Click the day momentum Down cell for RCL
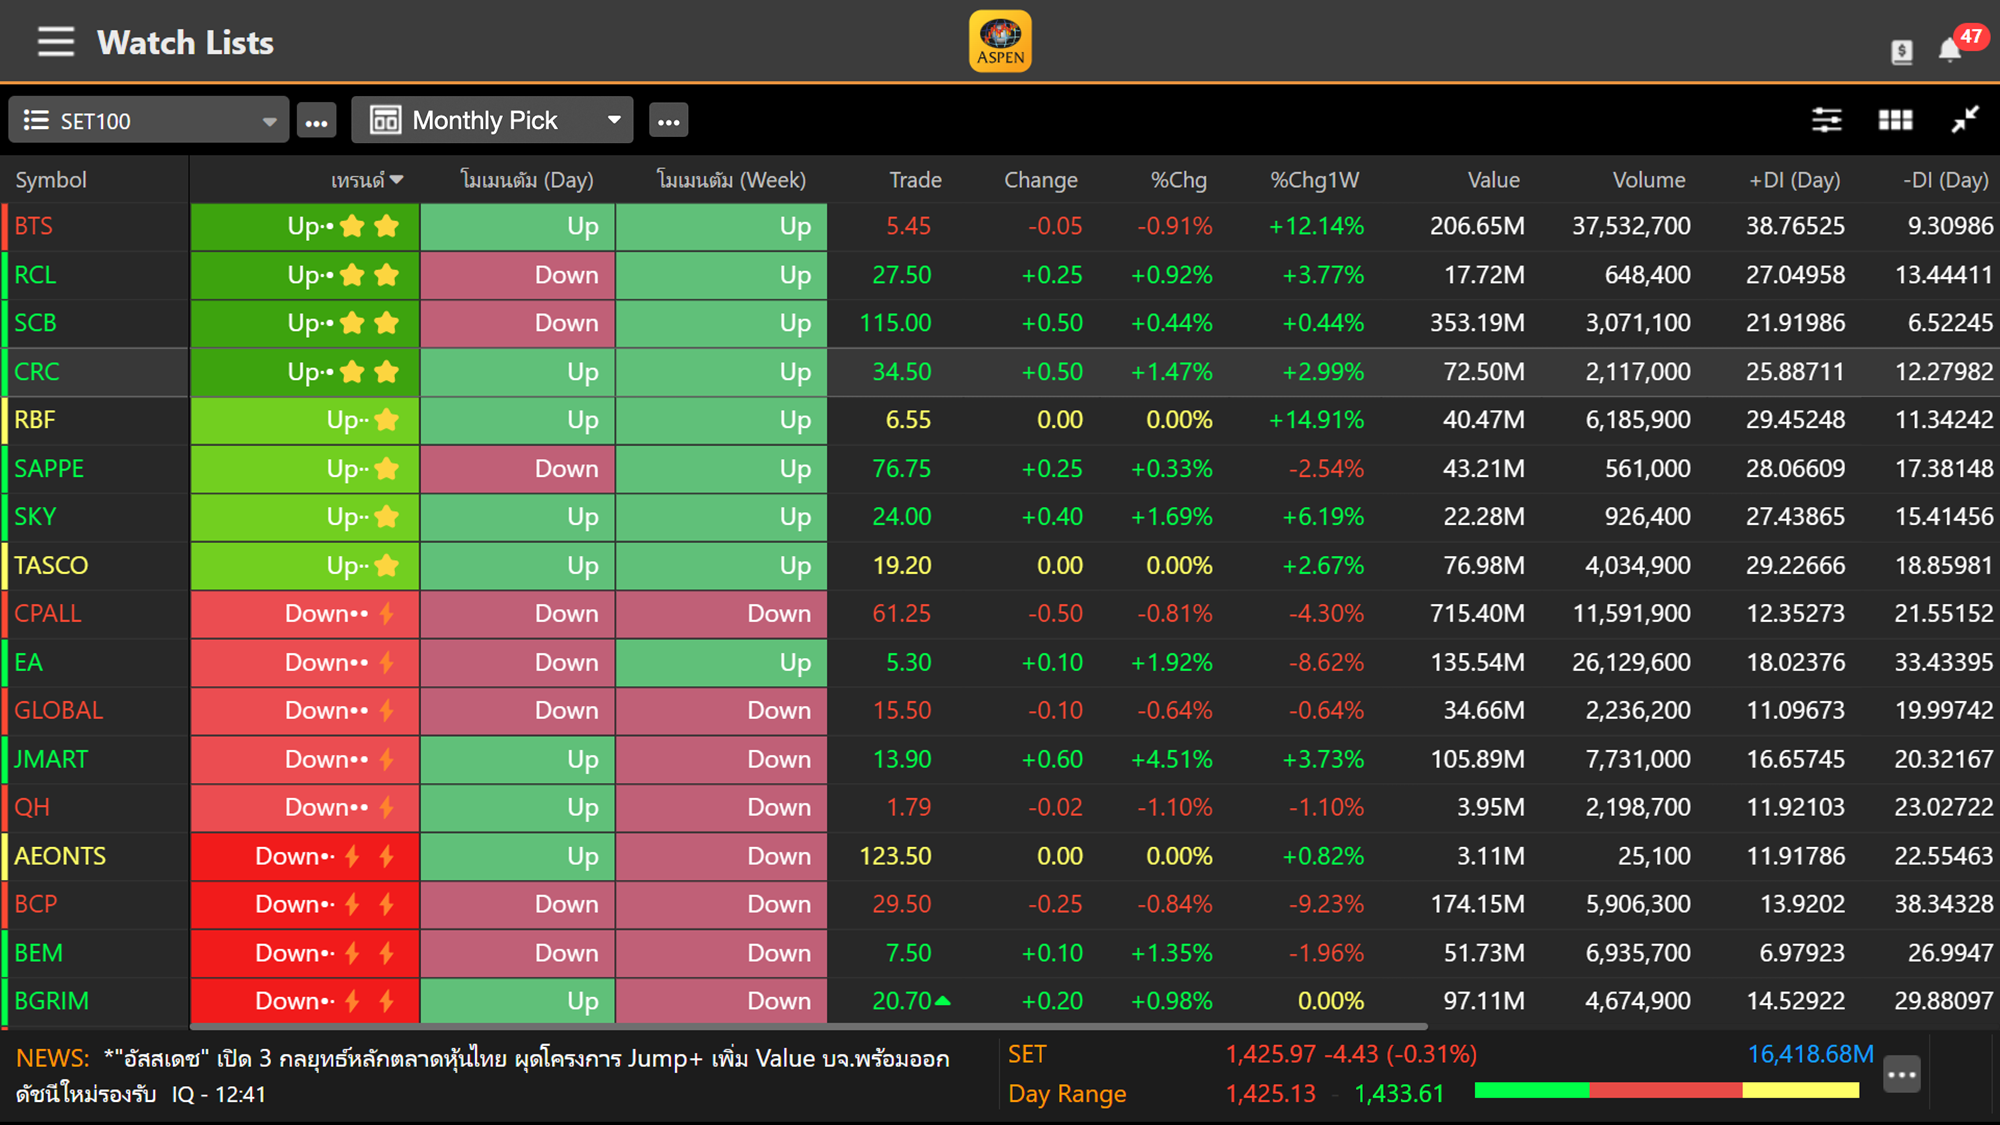This screenshot has width=2000, height=1125. [x=518, y=275]
